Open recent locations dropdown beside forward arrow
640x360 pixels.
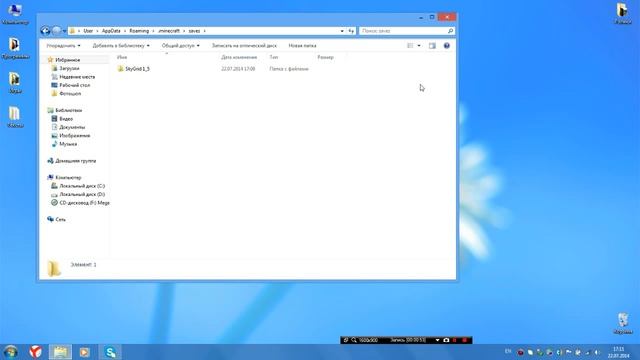64,31
